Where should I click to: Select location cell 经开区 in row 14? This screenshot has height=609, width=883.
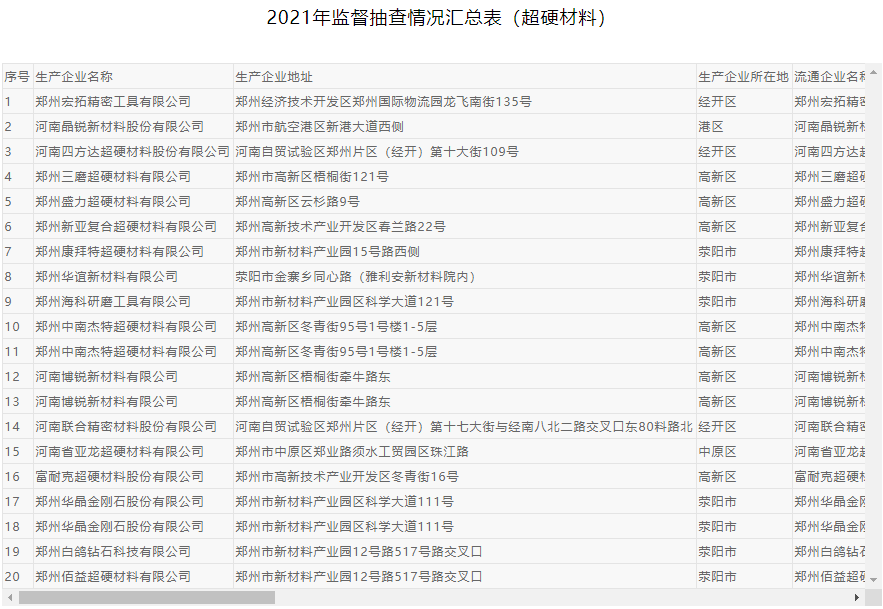(x=744, y=426)
